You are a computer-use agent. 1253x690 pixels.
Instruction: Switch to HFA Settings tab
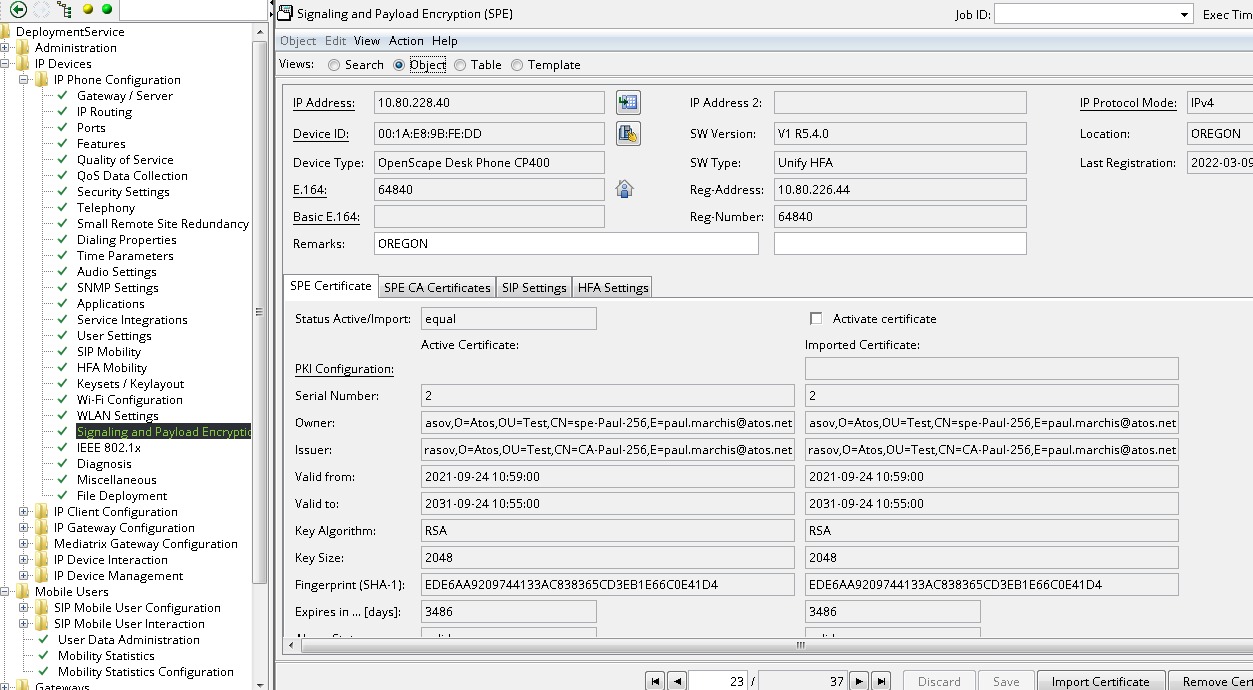[613, 287]
